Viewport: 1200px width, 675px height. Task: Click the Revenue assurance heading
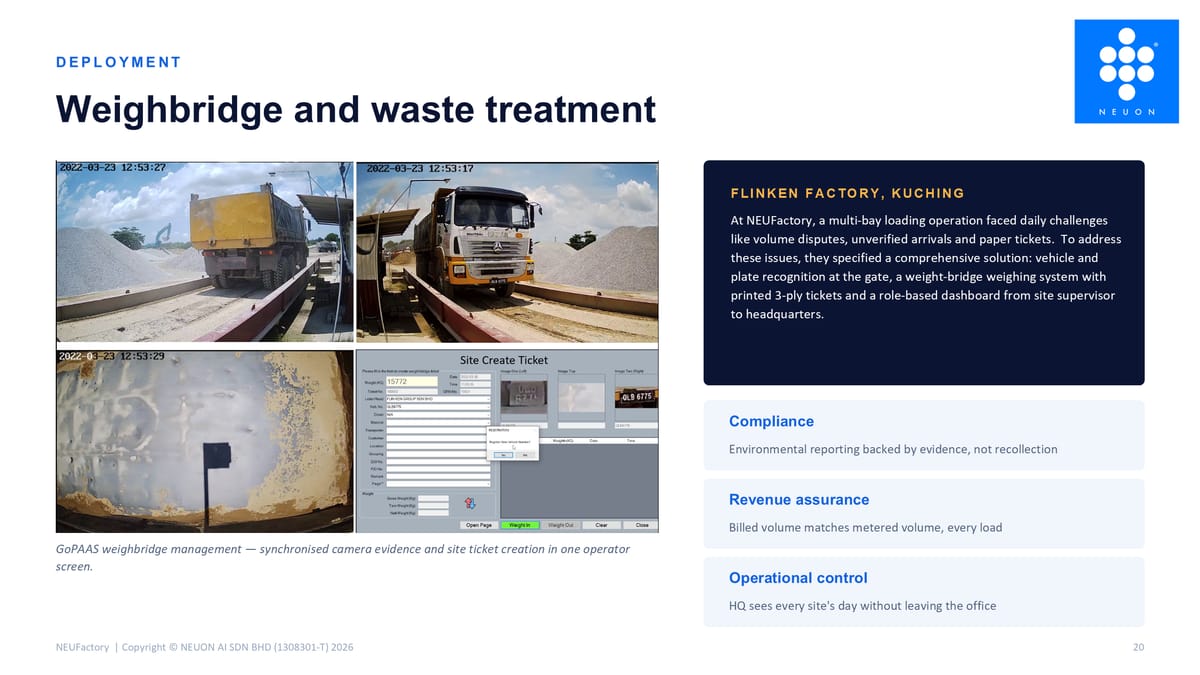799,499
